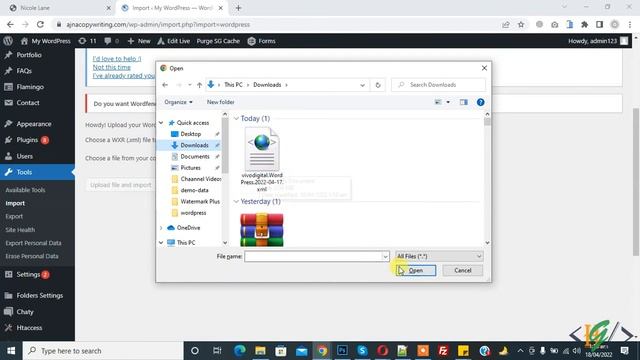The image size is (640, 360).
Task: Click This PC in address breadcrumb
Action: (x=233, y=85)
